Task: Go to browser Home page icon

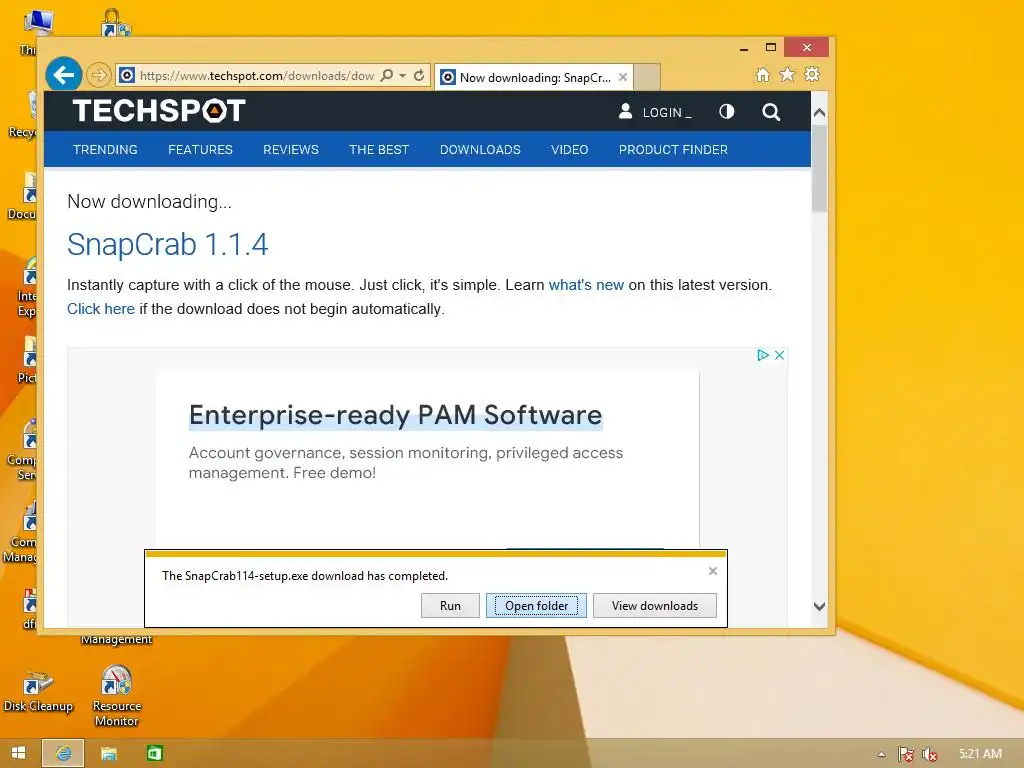Action: click(x=763, y=74)
